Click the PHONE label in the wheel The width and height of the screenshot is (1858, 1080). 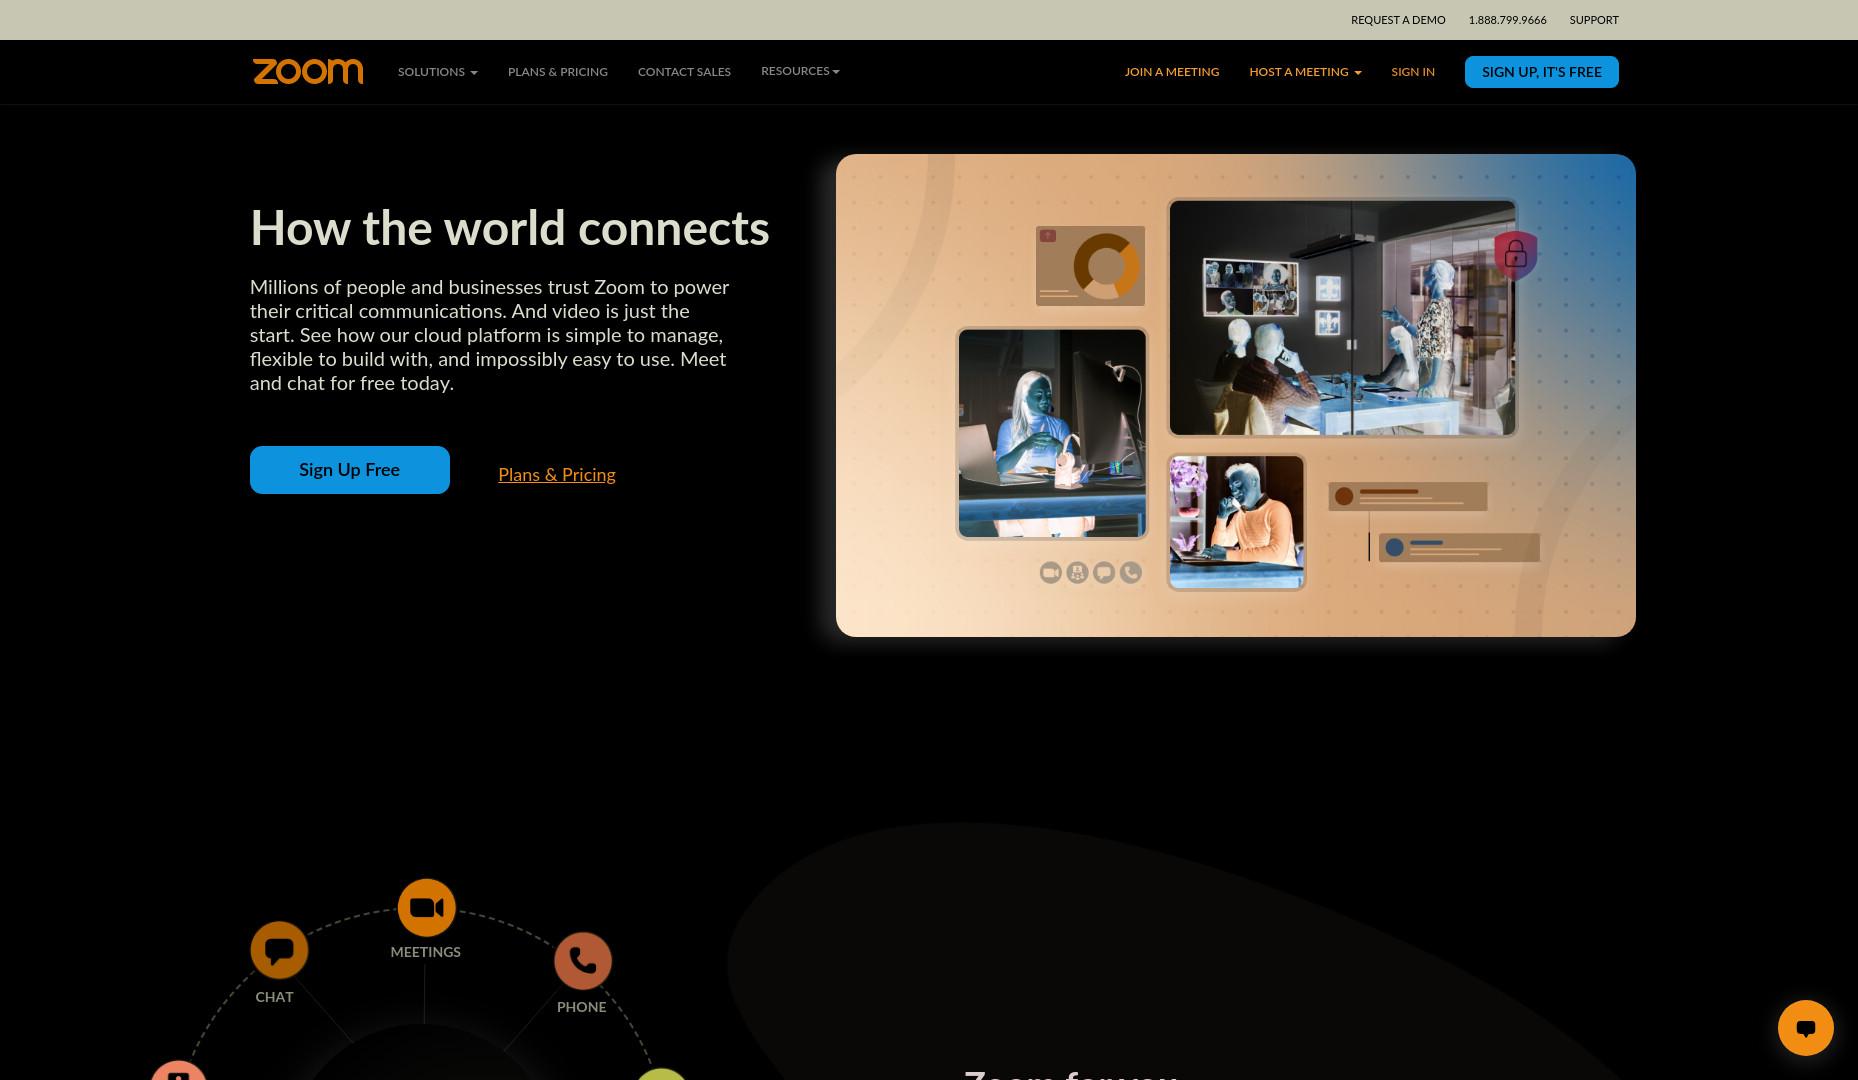click(x=582, y=1007)
